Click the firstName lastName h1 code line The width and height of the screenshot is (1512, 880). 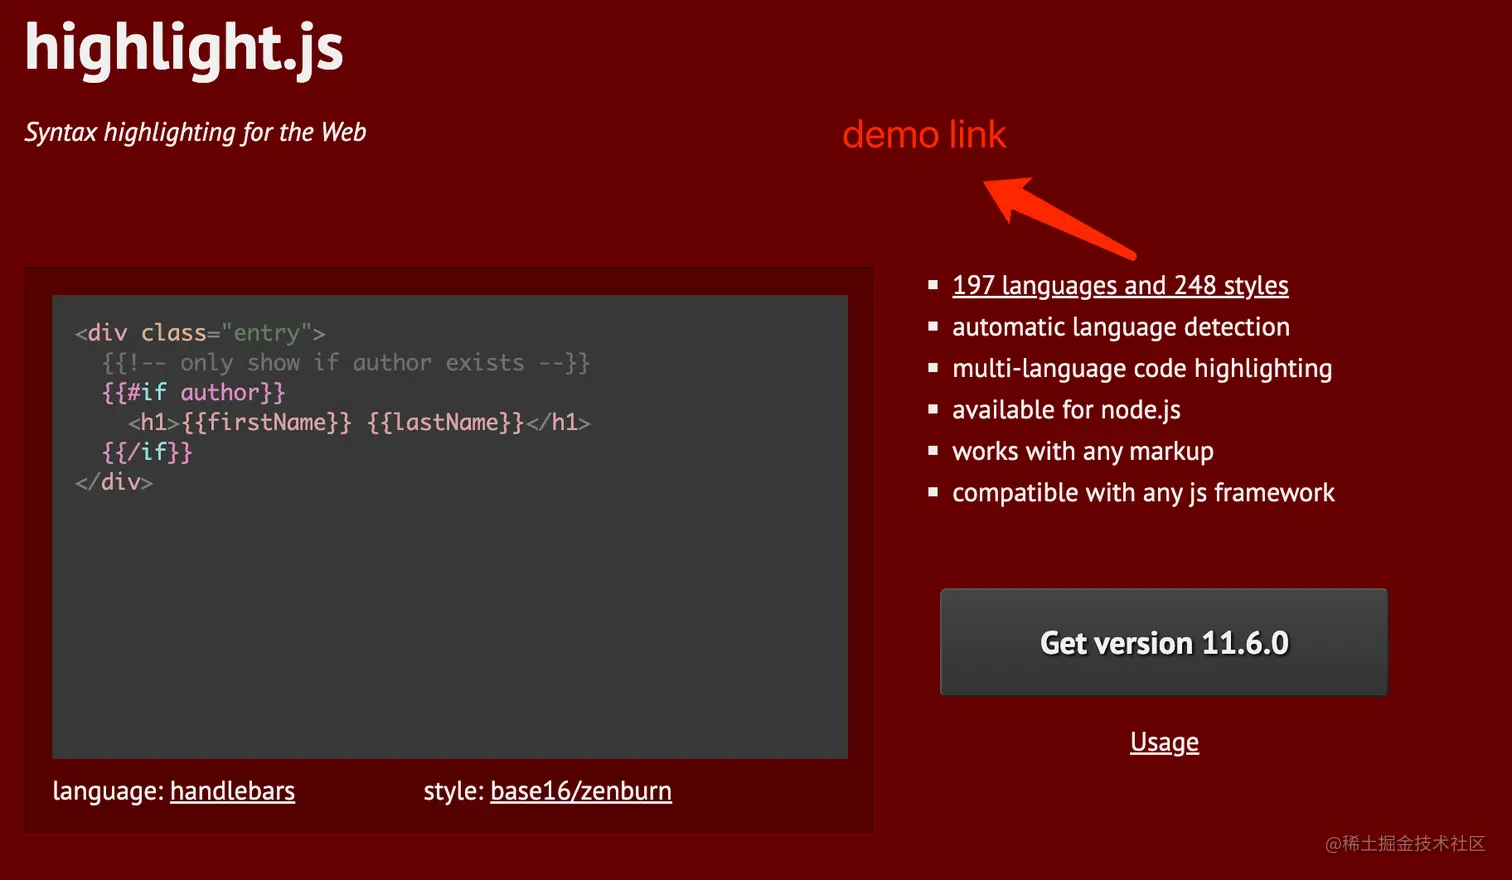(359, 422)
